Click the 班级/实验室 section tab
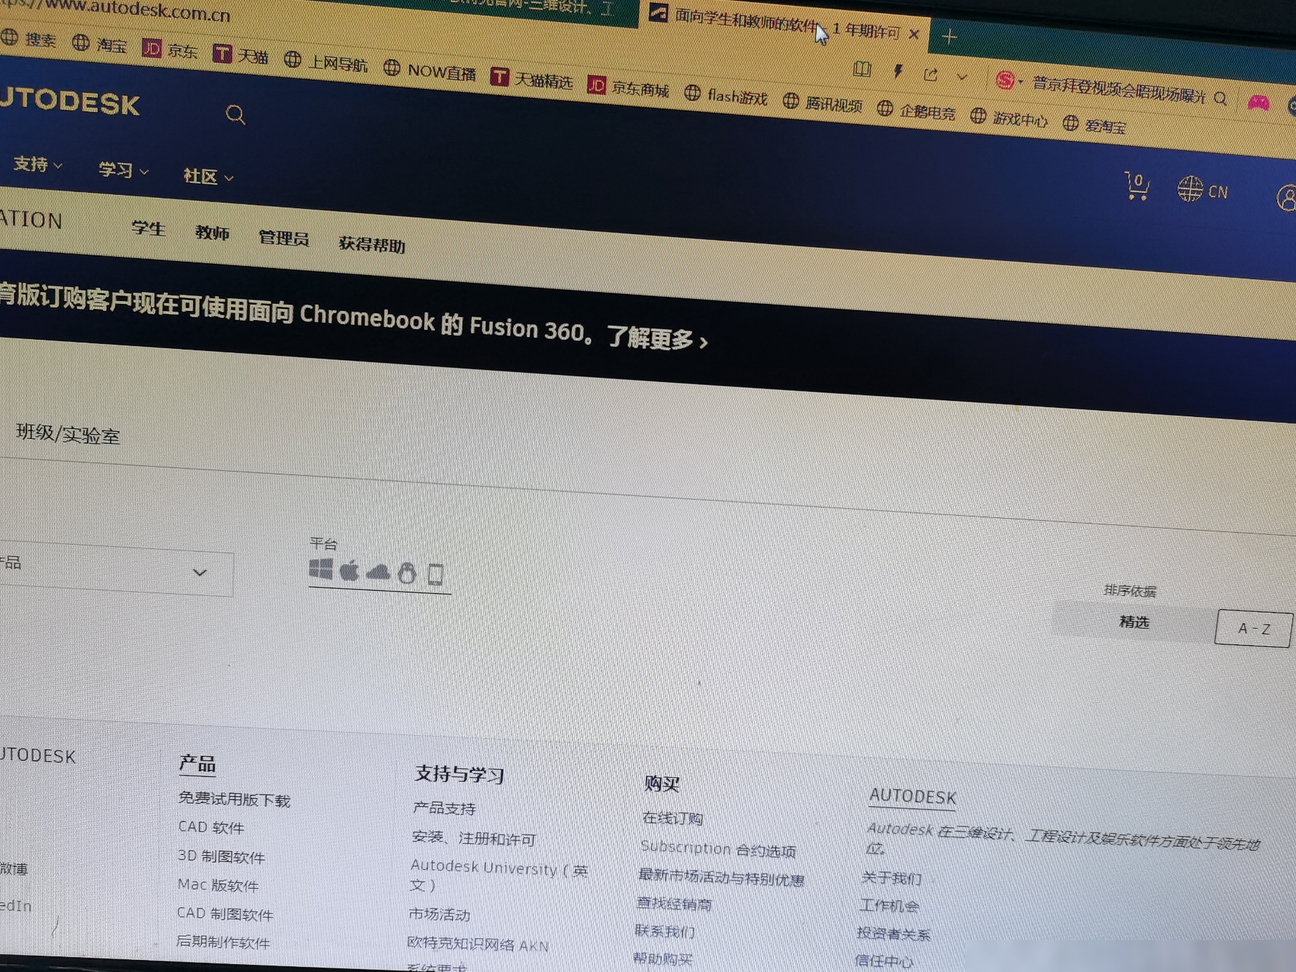This screenshot has height=972, width=1296. 68,434
